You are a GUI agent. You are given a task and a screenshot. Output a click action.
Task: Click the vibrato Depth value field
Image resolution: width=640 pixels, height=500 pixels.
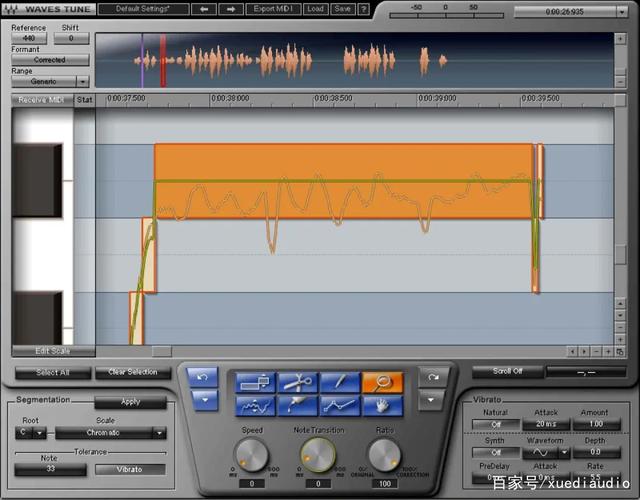(596, 452)
